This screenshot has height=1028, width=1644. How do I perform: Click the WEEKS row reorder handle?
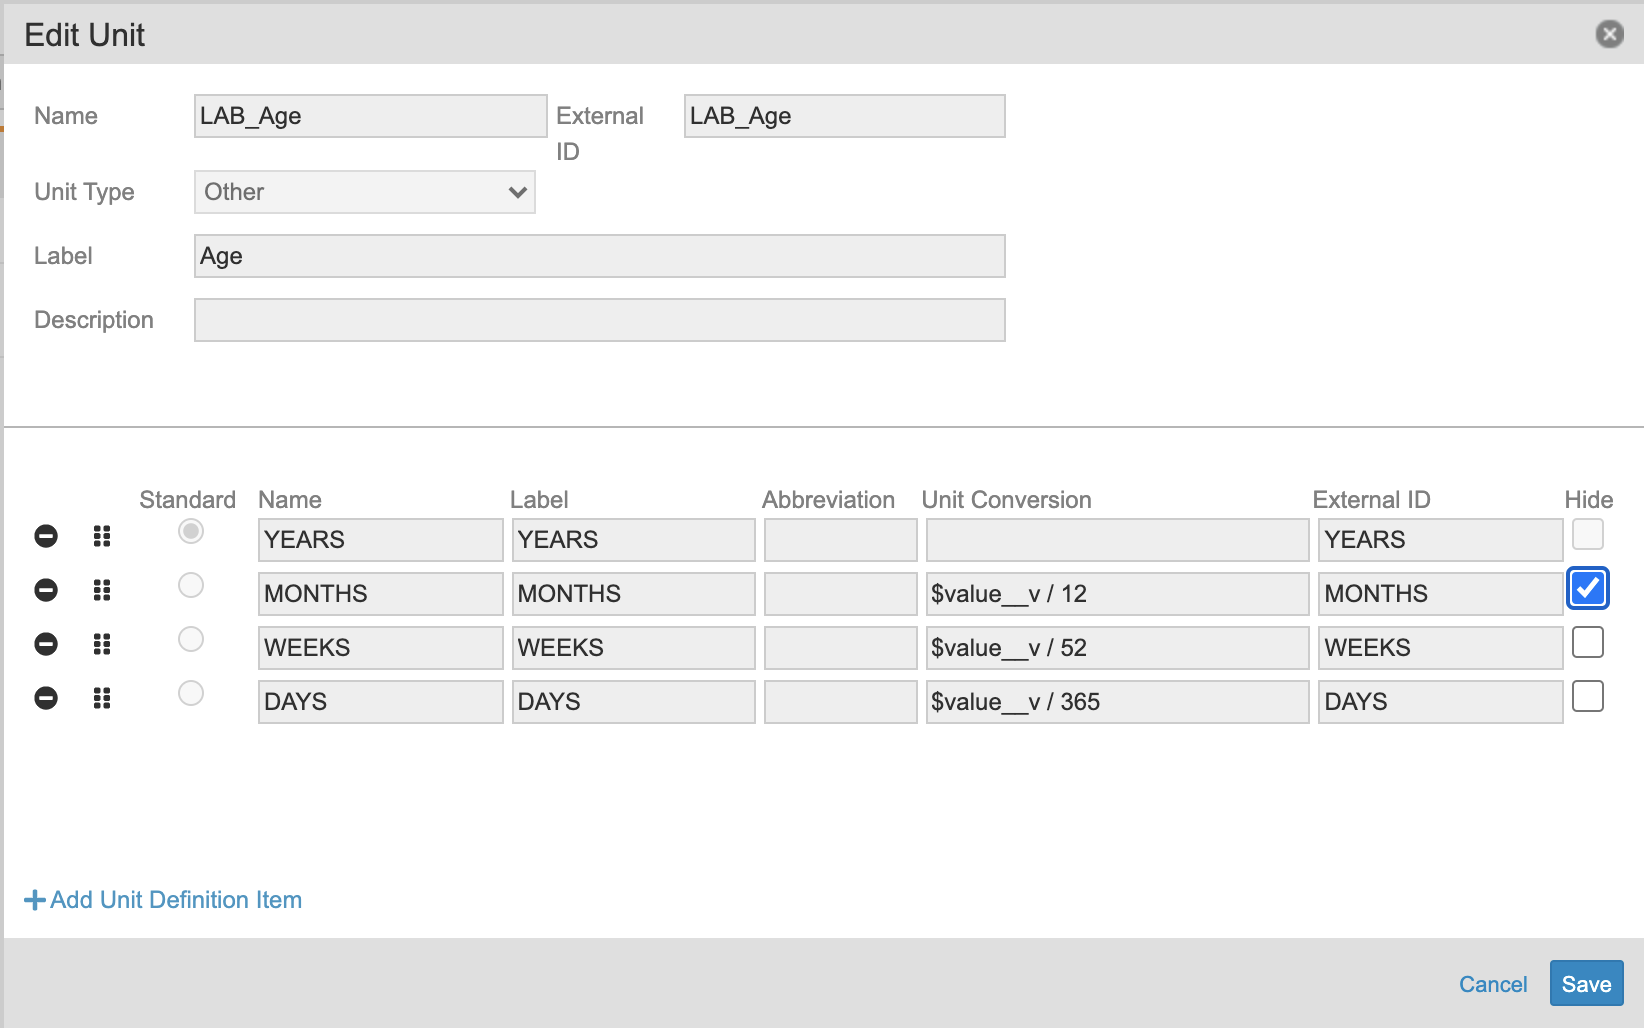coord(101,644)
